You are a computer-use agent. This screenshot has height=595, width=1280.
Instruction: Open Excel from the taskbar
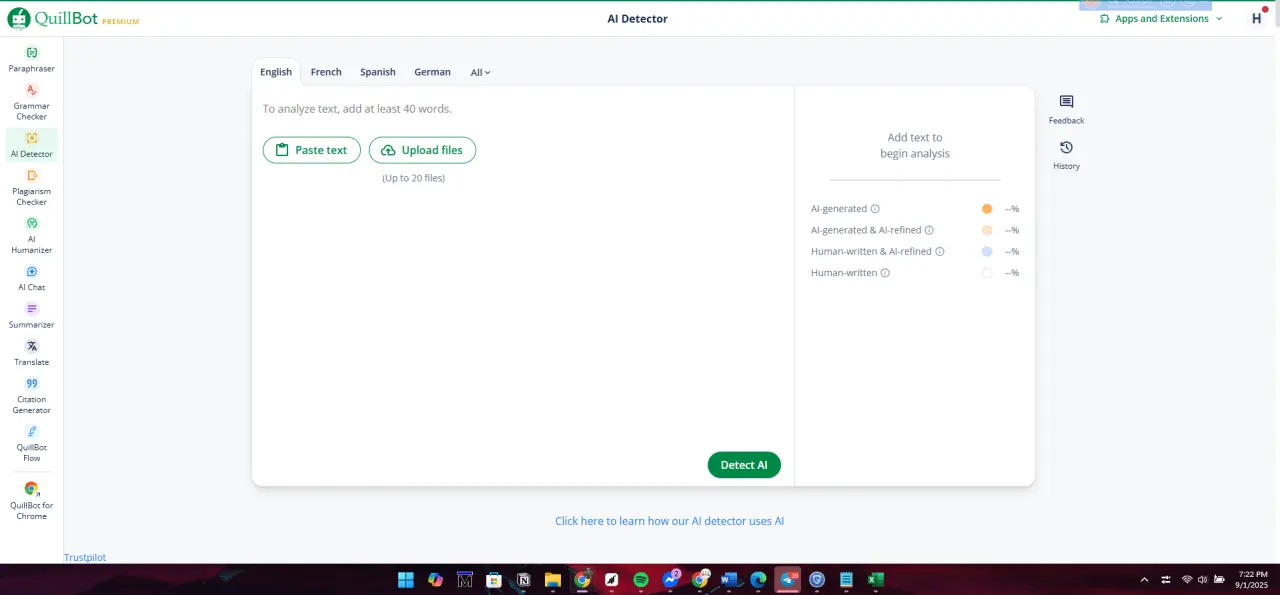click(x=875, y=580)
